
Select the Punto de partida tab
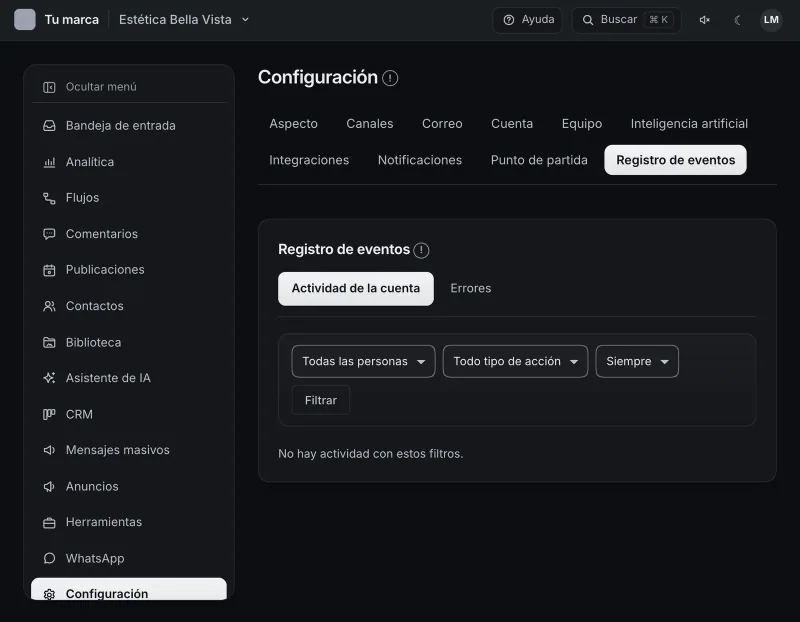point(539,160)
